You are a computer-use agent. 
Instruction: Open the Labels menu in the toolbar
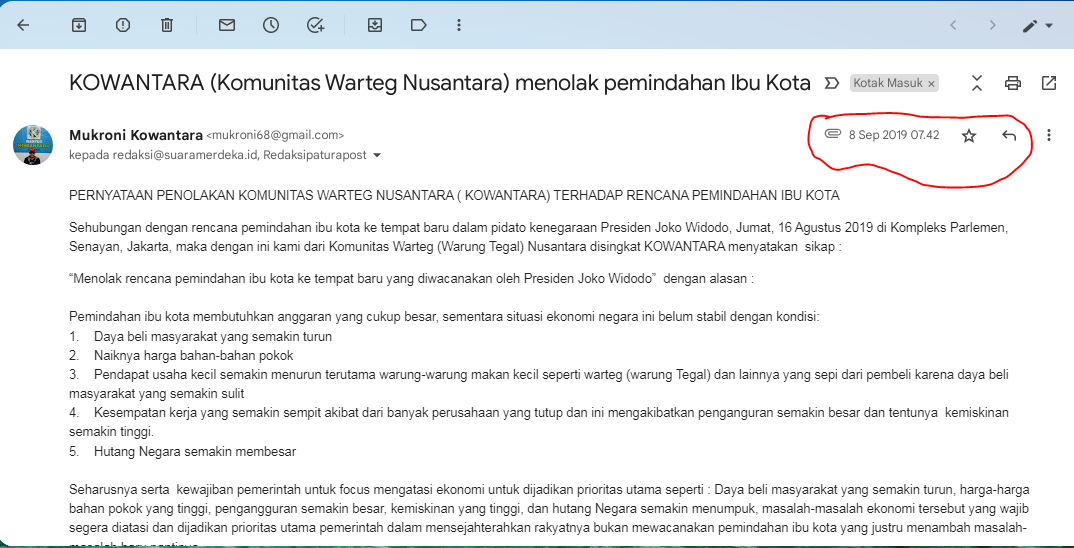click(x=418, y=25)
